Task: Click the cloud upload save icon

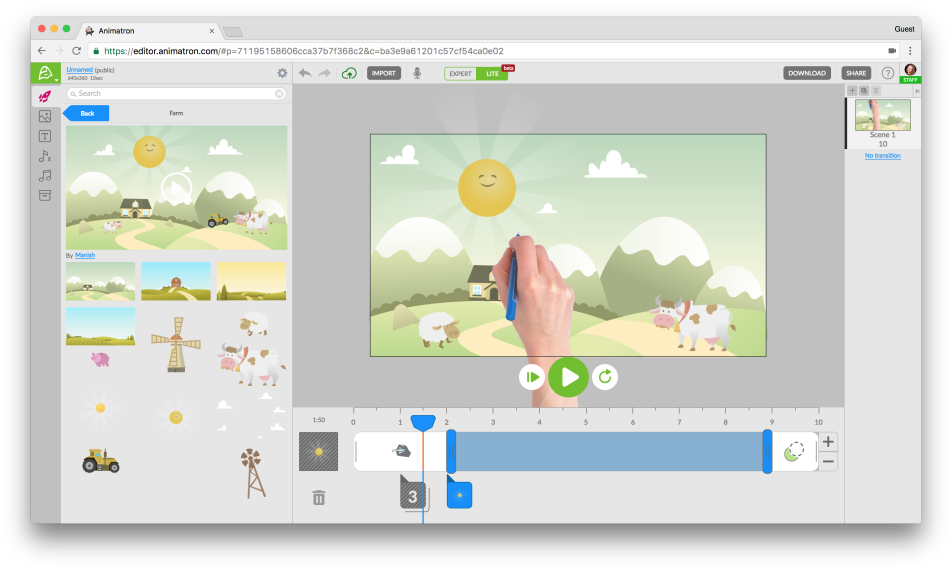Action: [x=349, y=73]
